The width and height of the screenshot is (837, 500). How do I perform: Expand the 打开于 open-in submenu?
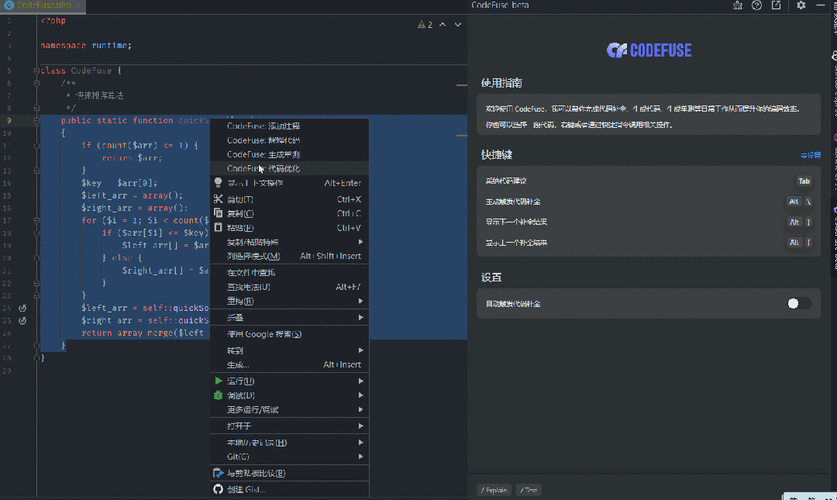[x=289, y=426]
